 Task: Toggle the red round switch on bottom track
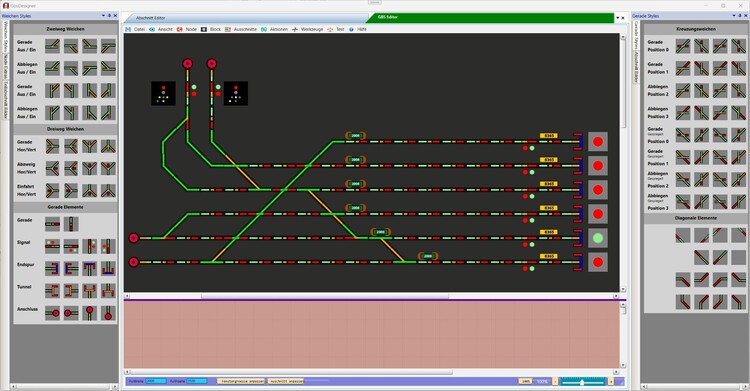[x=598, y=262]
